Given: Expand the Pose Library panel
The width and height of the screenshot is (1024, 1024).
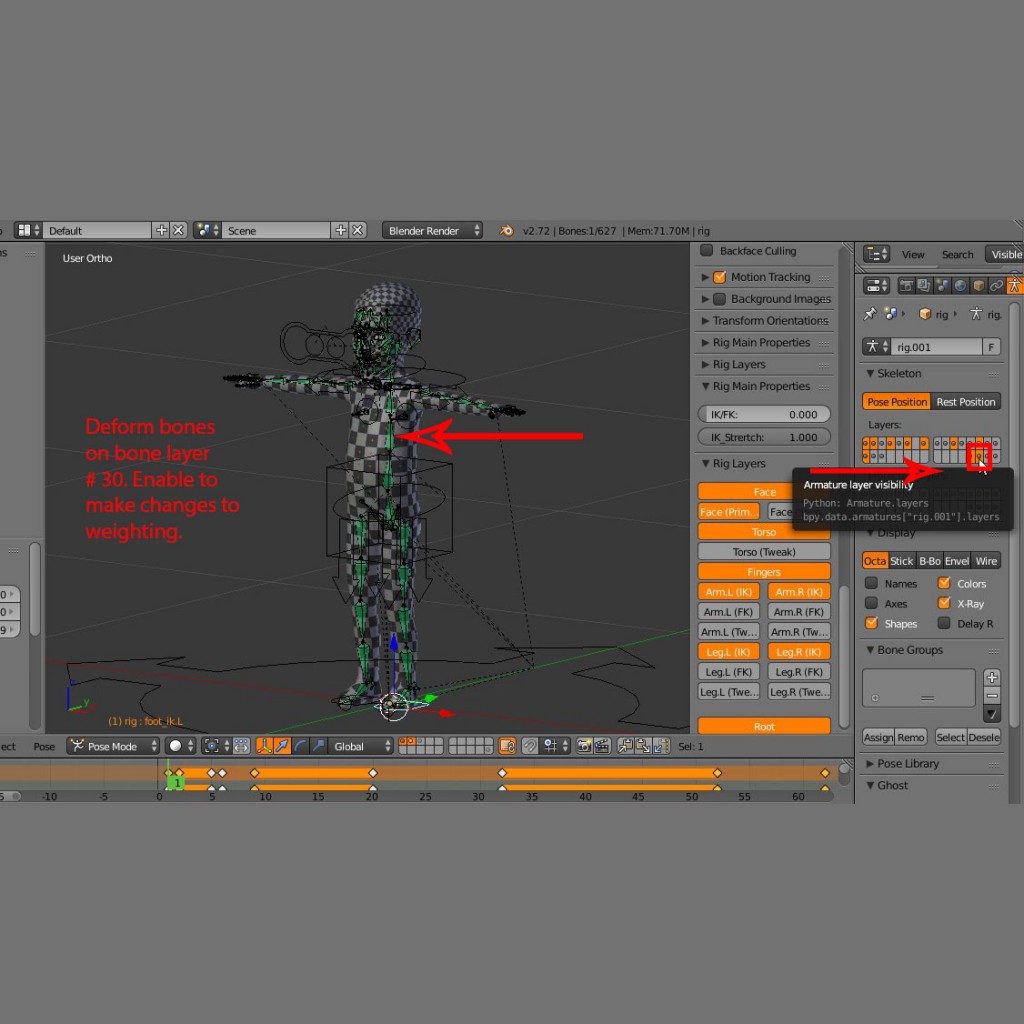Looking at the screenshot, I should [870, 764].
